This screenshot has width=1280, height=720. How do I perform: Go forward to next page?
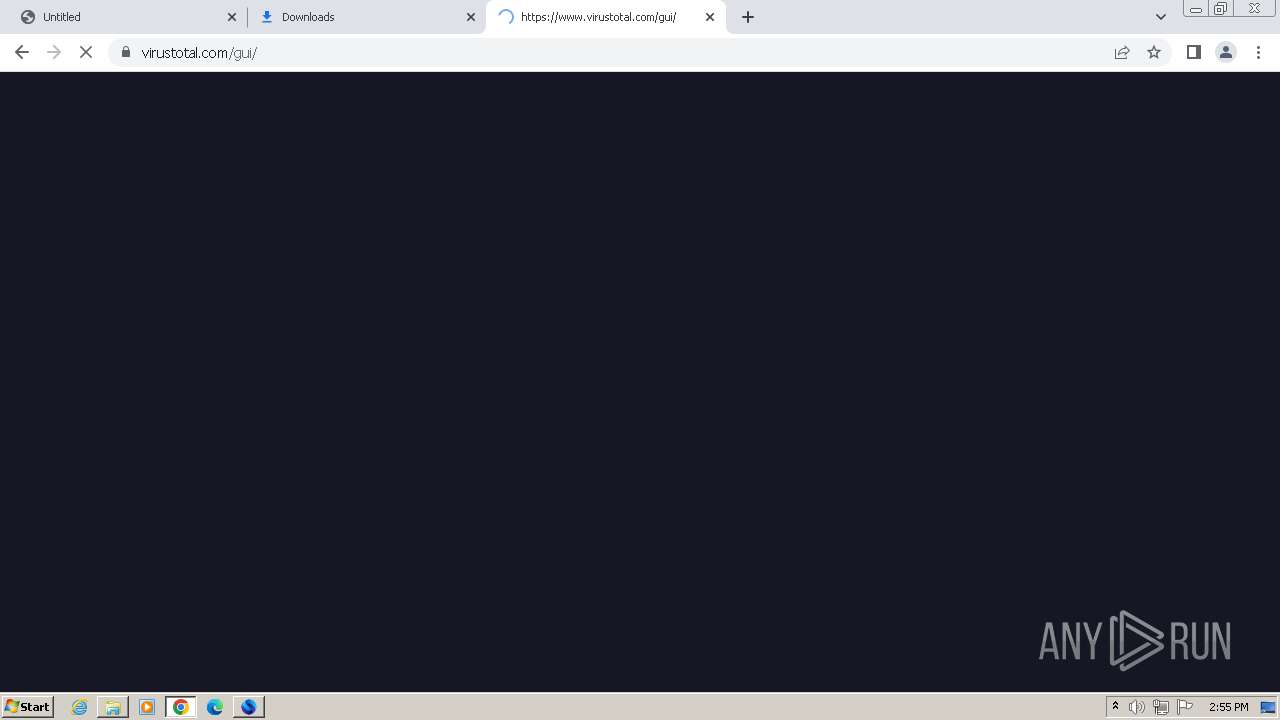point(54,52)
